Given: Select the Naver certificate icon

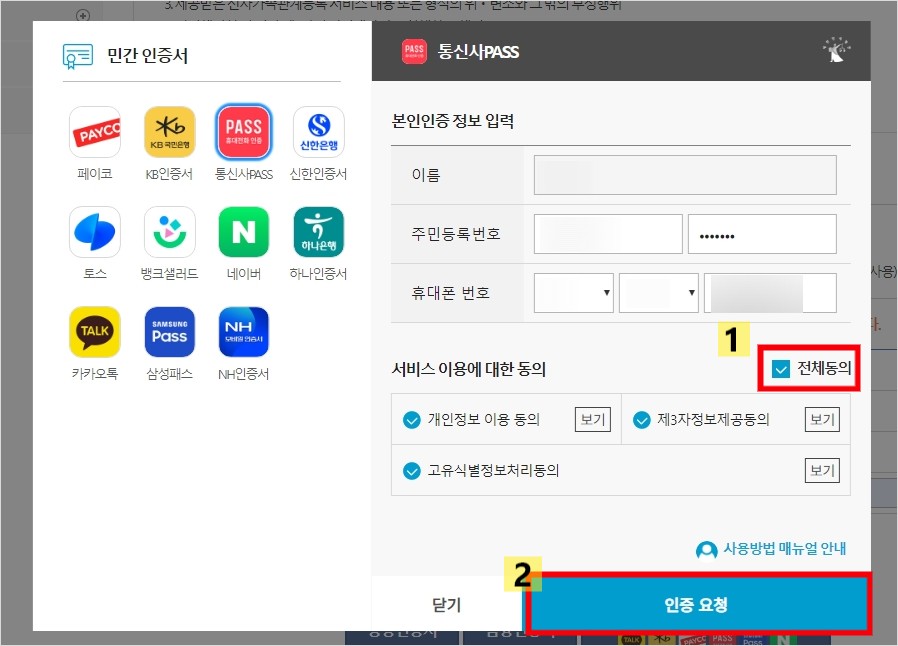Looking at the screenshot, I should (244, 232).
